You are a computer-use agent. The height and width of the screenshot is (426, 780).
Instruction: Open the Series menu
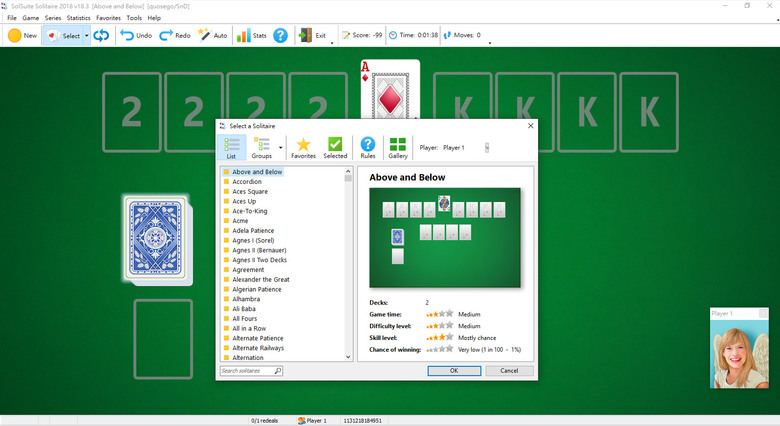pos(53,18)
